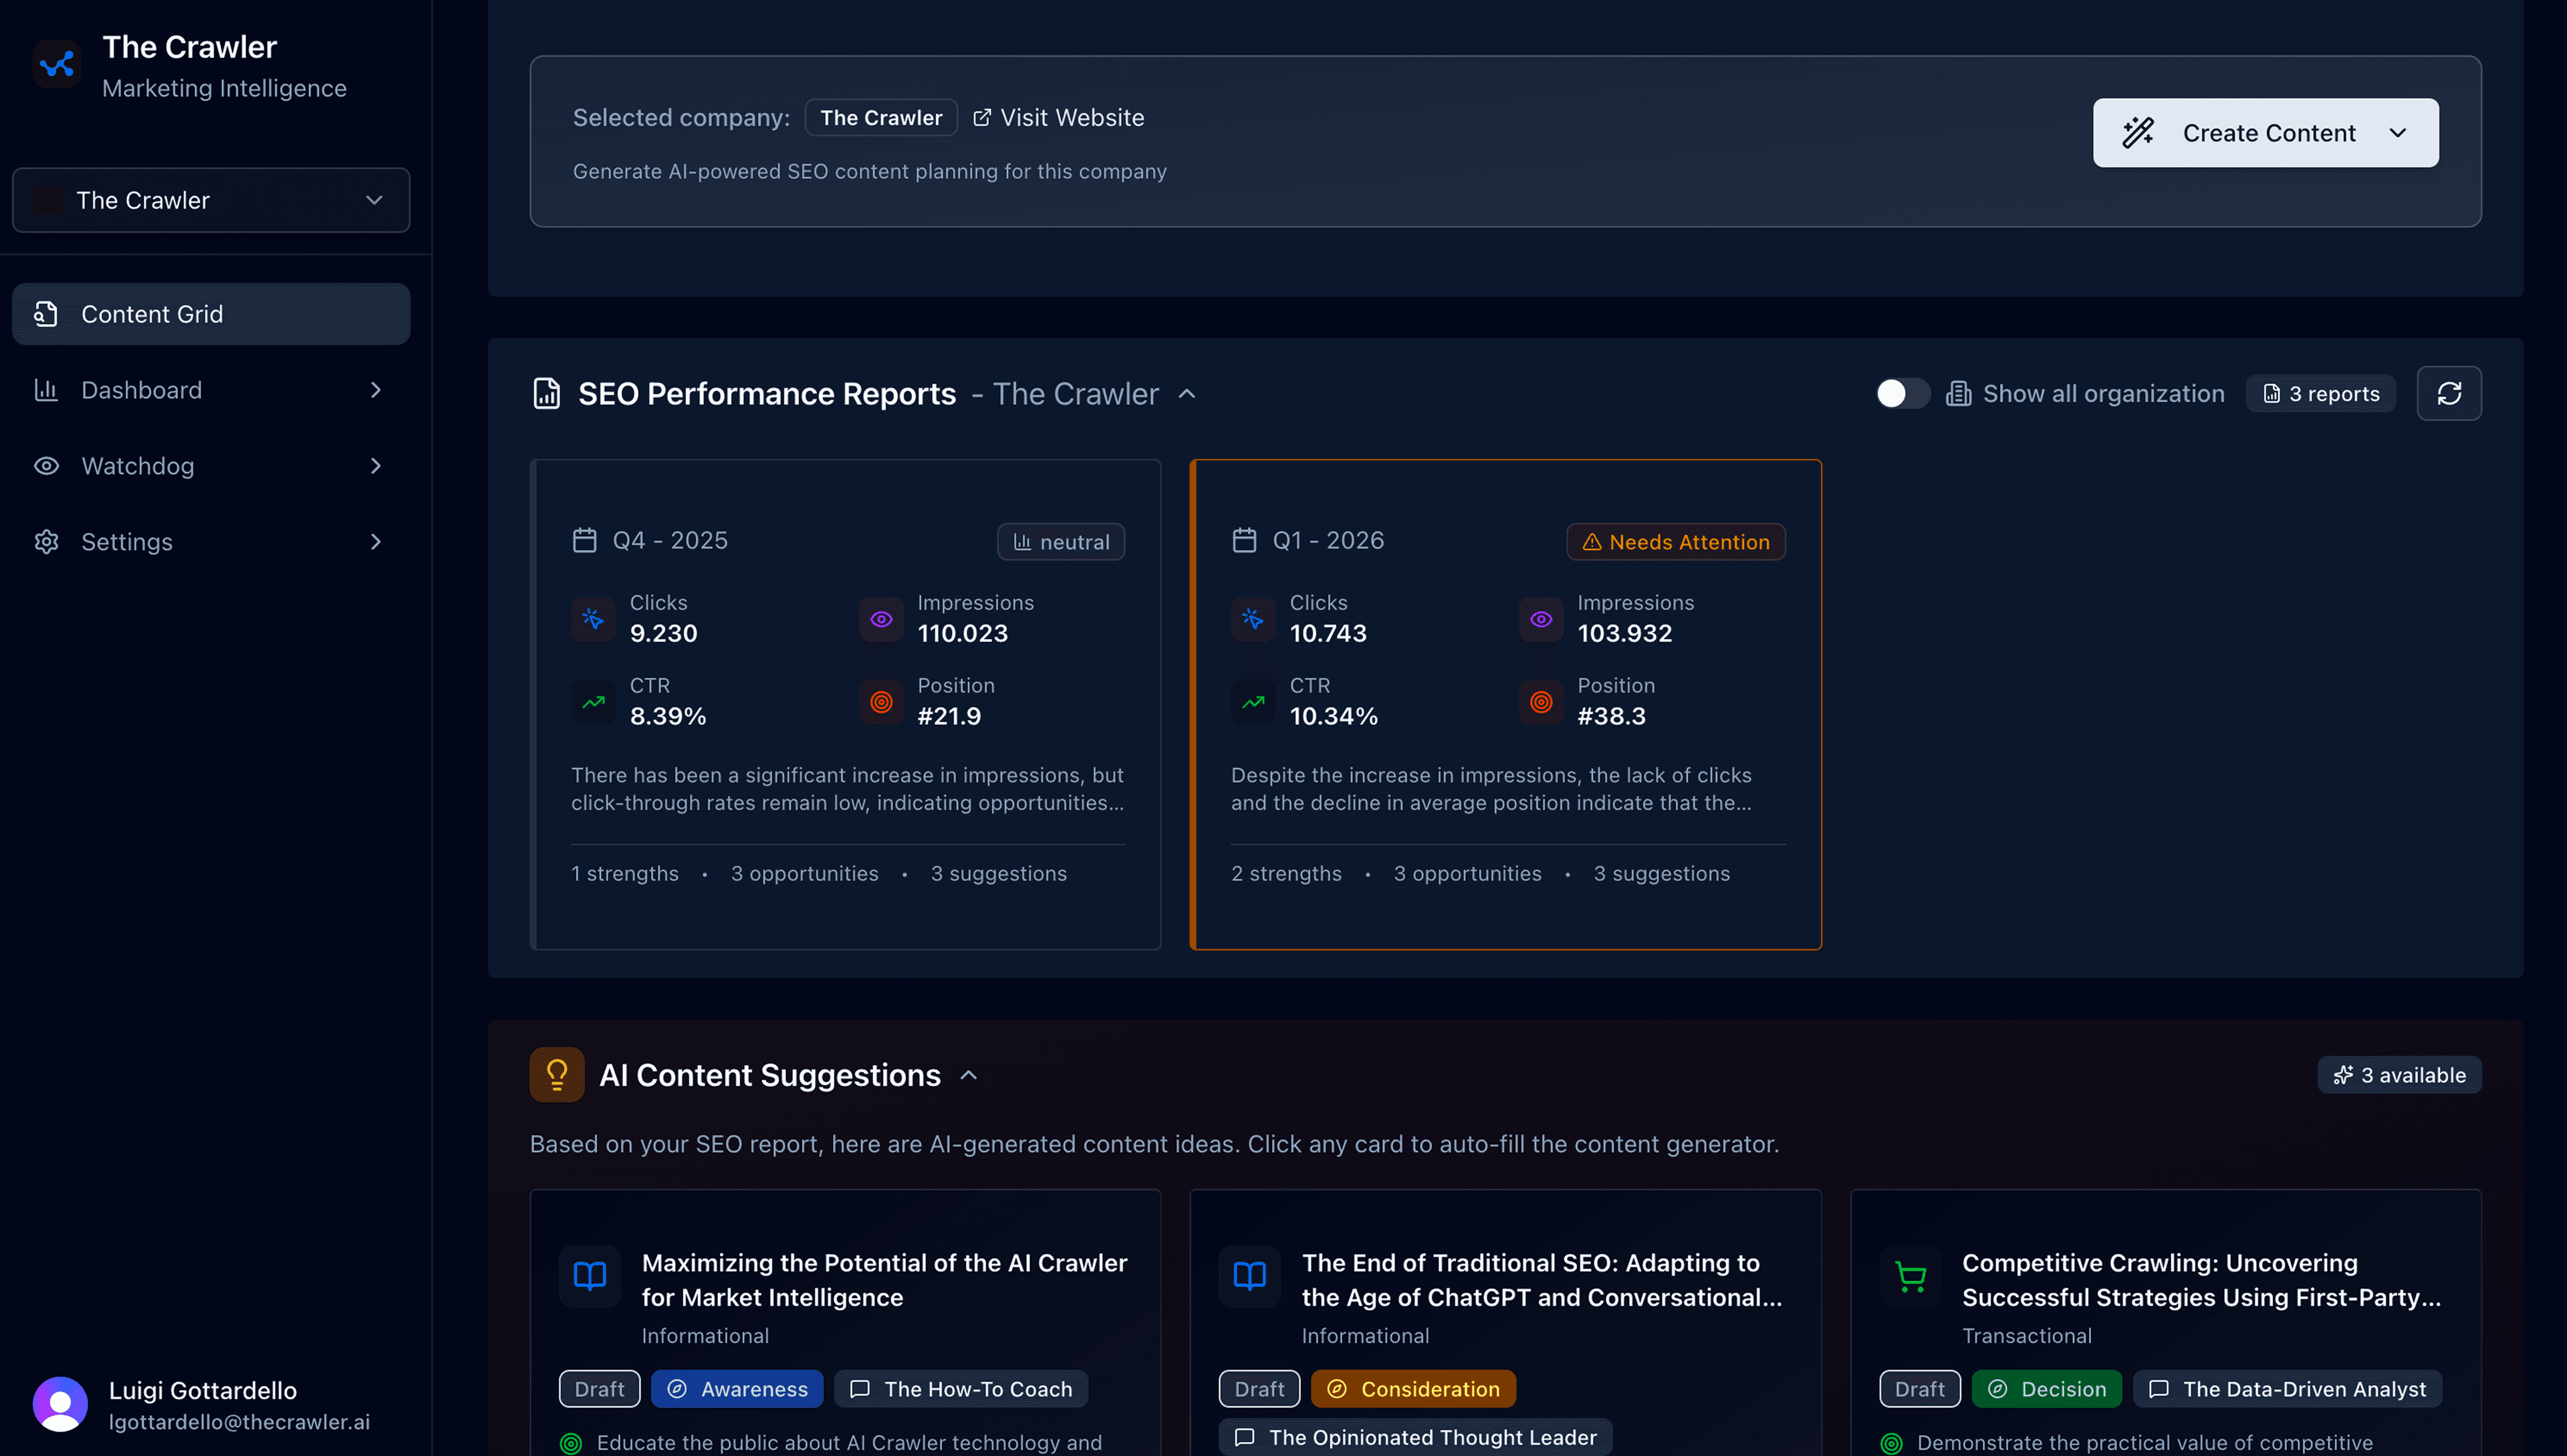Click the Needs Attention badge on Q1-2026

coord(1675,541)
